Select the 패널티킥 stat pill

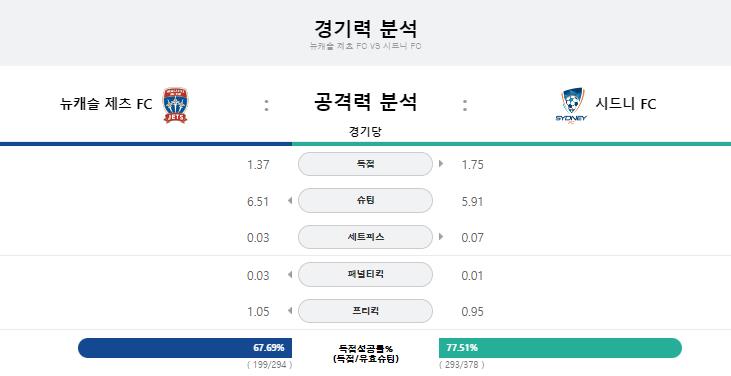click(365, 274)
